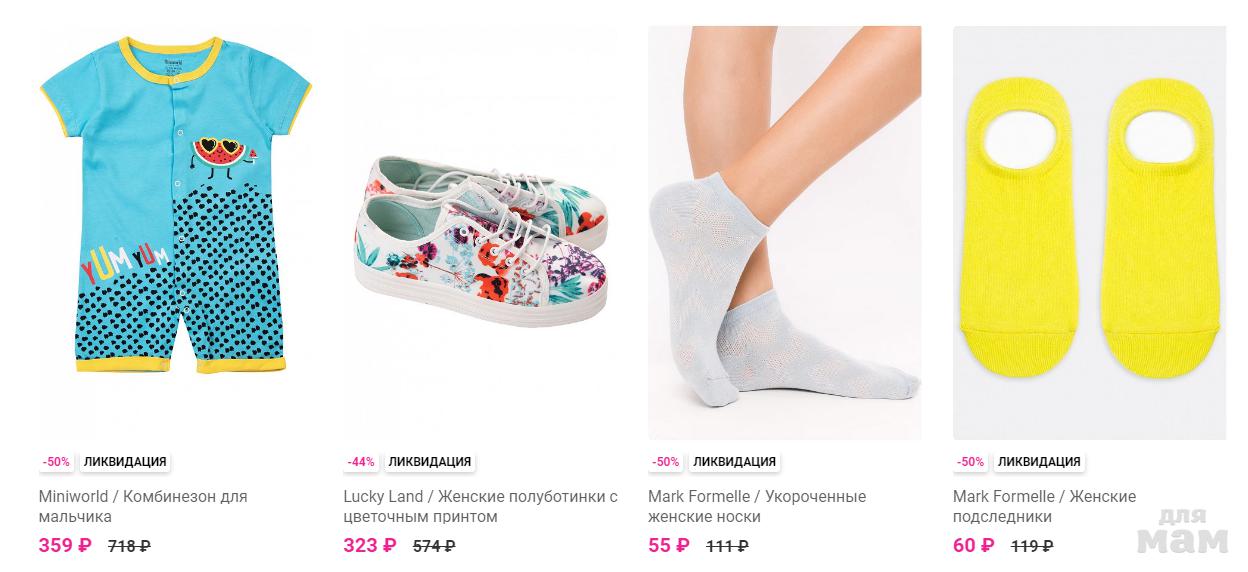1248x572 pixels.
Task: Click the 55 ₽ sale price
Action: click(x=669, y=546)
